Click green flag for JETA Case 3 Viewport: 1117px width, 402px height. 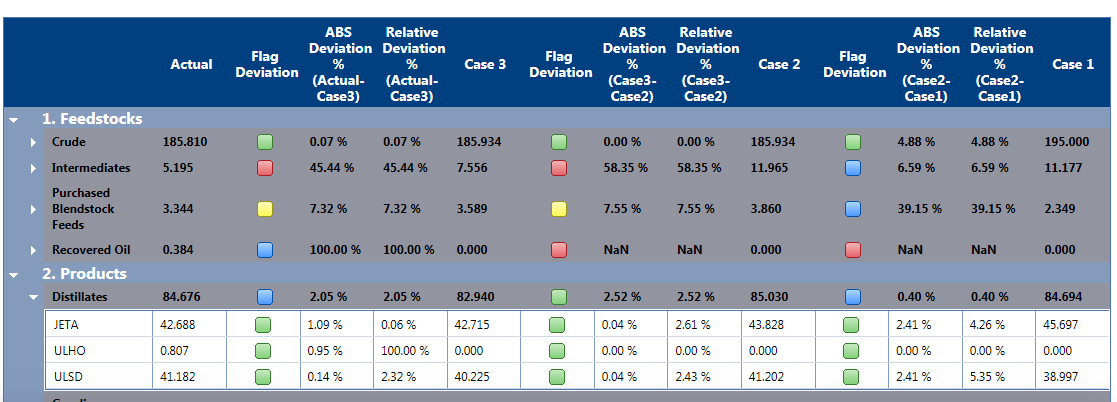click(x=559, y=325)
